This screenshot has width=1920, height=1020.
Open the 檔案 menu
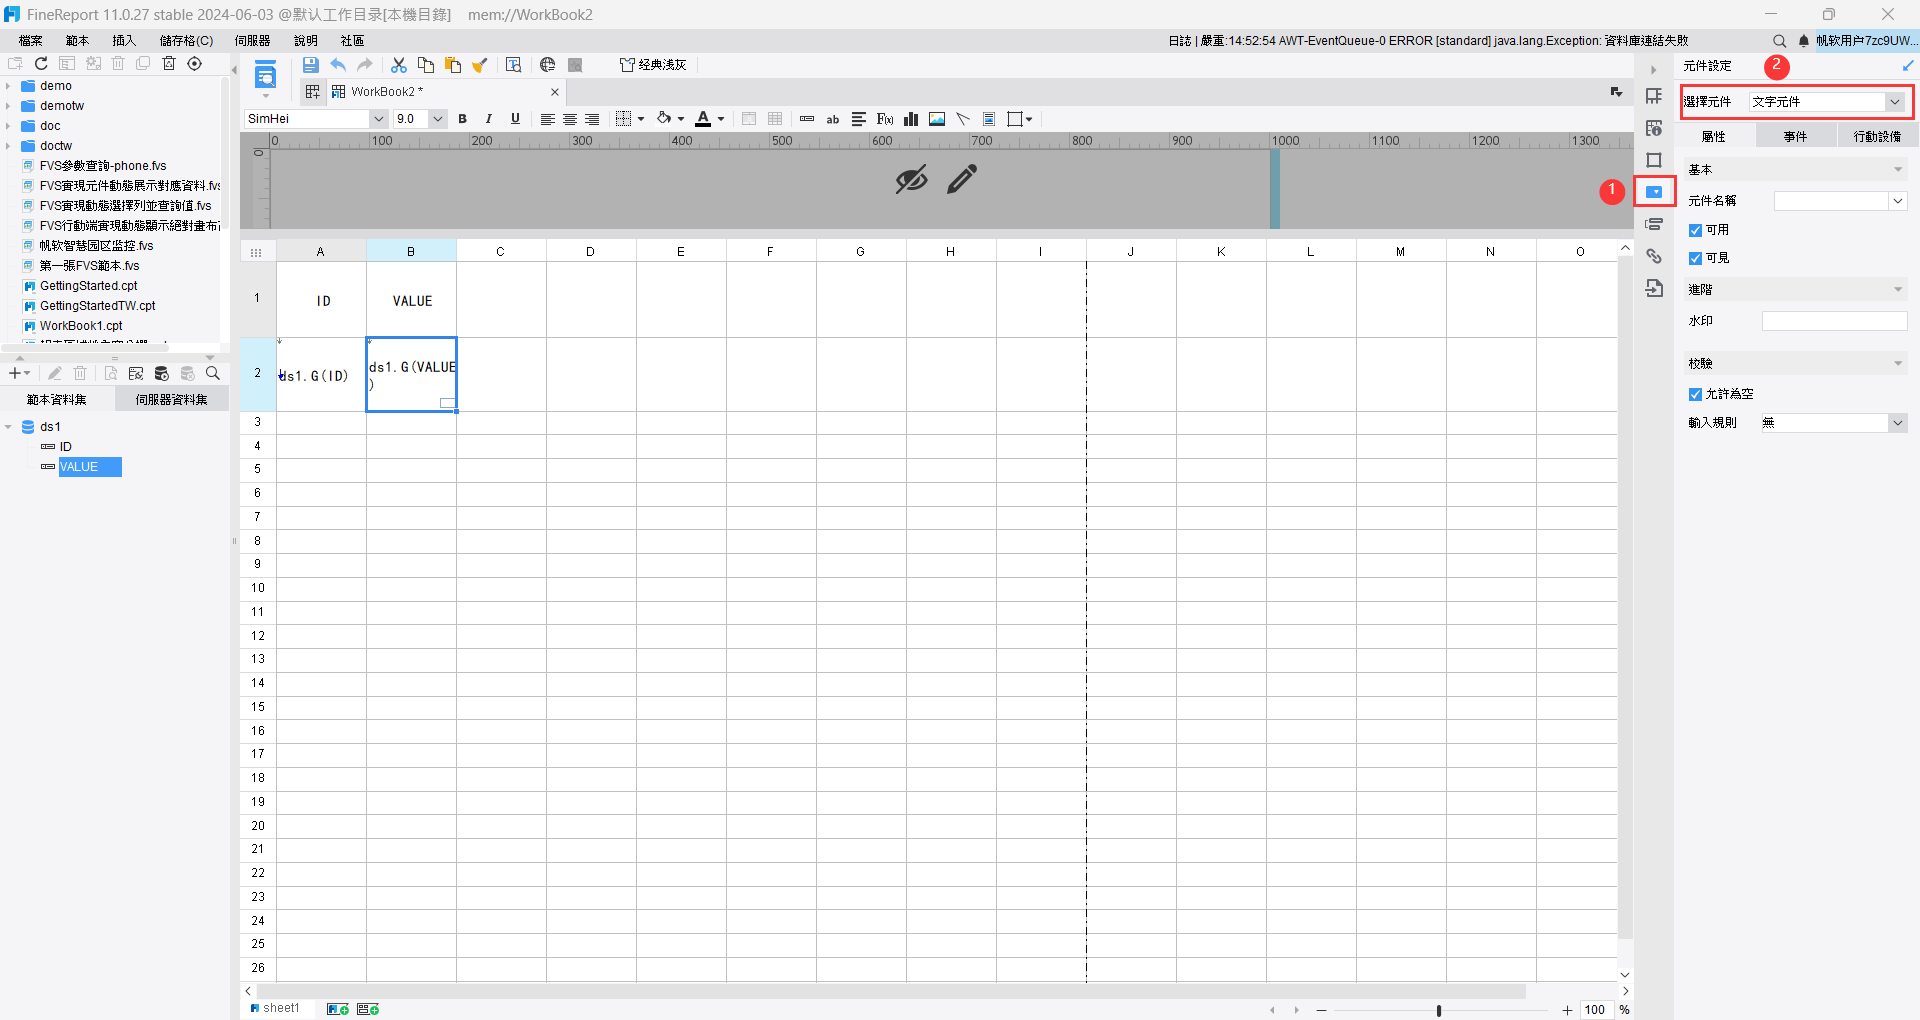point(31,41)
